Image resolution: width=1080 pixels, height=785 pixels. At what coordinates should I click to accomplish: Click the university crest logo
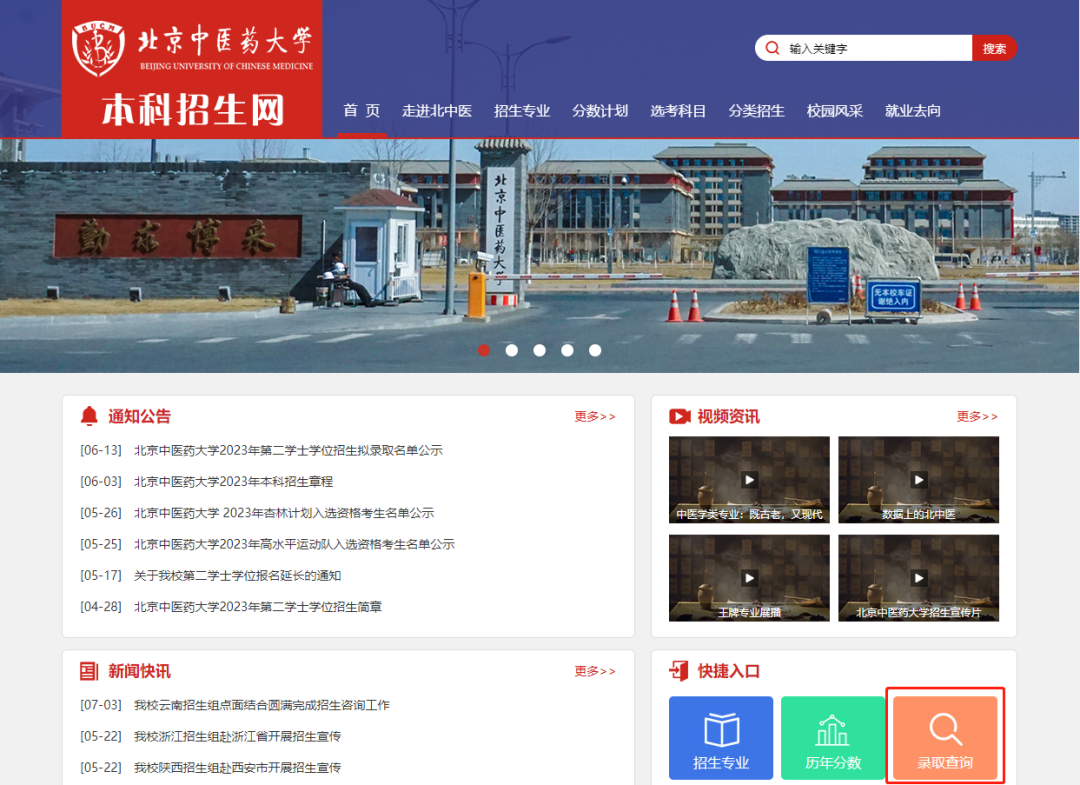(98, 49)
